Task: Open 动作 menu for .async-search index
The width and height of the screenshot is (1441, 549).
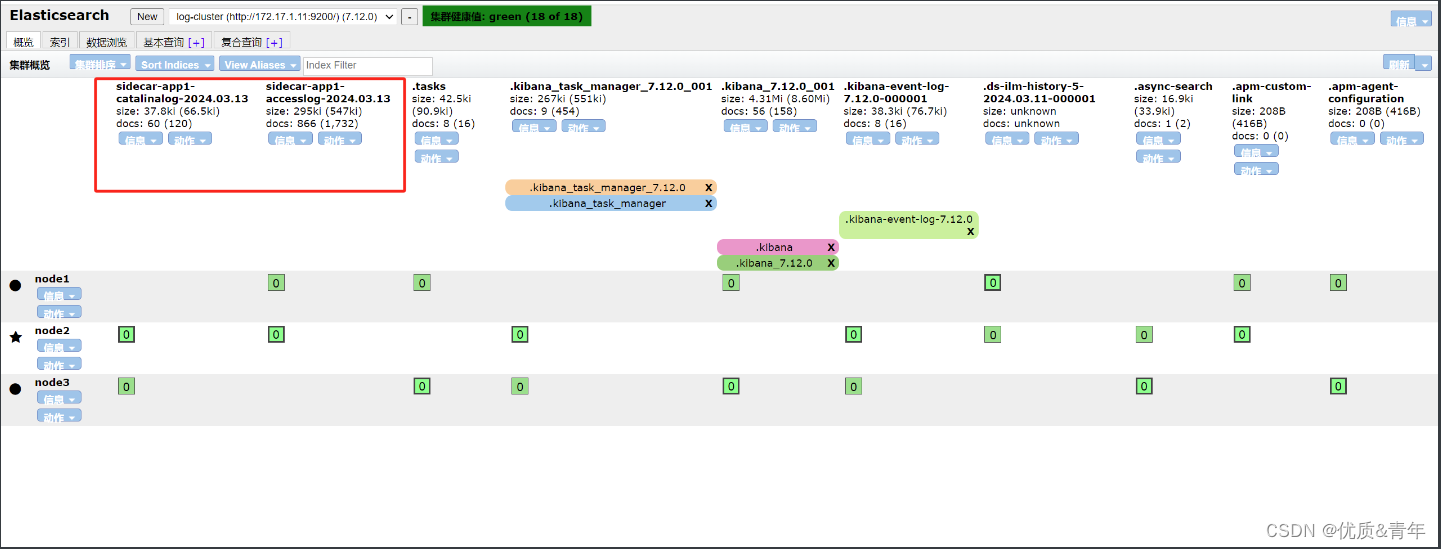Action: [x=1158, y=157]
